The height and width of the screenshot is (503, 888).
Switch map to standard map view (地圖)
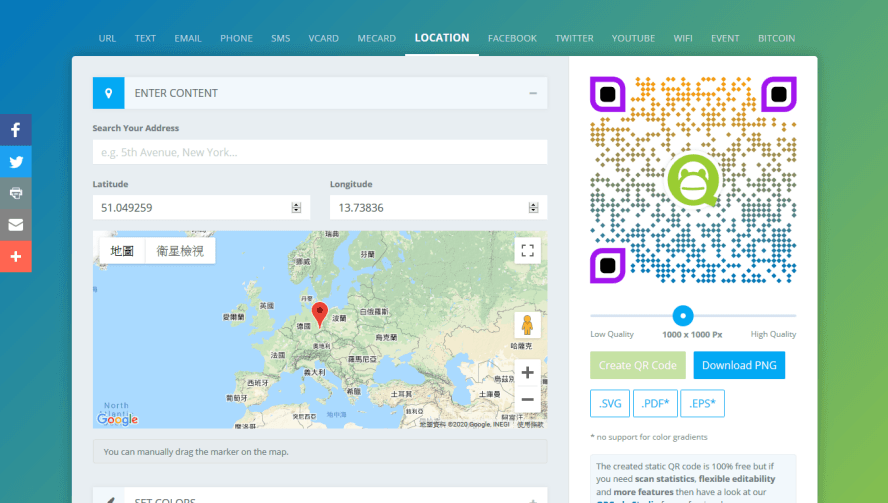click(x=122, y=251)
